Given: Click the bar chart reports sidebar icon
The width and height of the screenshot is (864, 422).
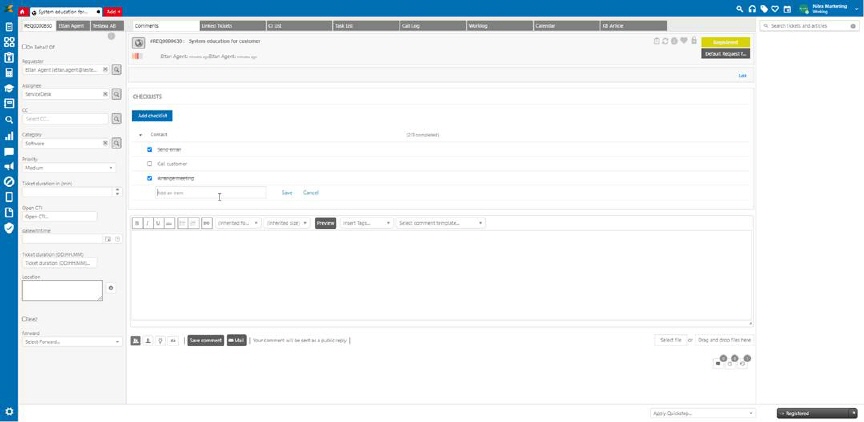Looking at the screenshot, I should click(x=9, y=136).
